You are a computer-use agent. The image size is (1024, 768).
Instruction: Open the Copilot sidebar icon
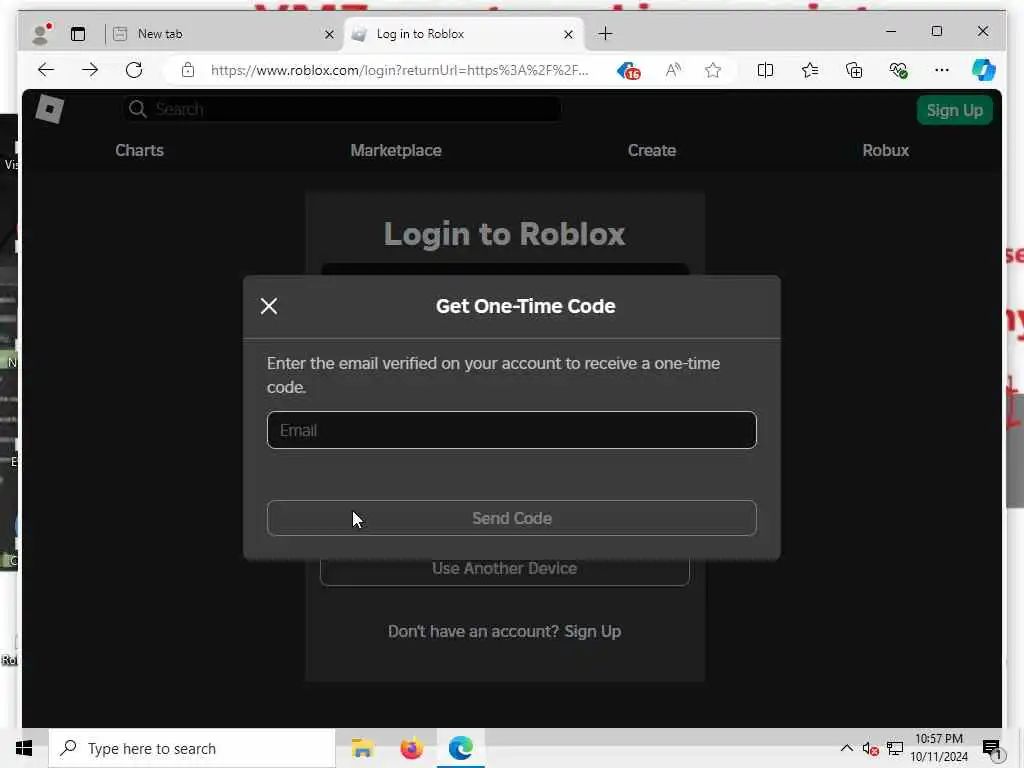984,70
